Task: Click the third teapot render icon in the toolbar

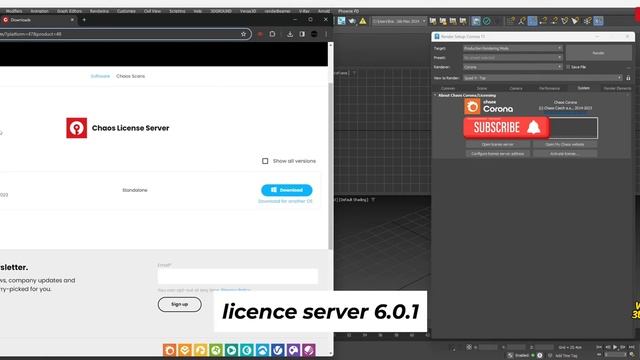Action: (453, 21)
